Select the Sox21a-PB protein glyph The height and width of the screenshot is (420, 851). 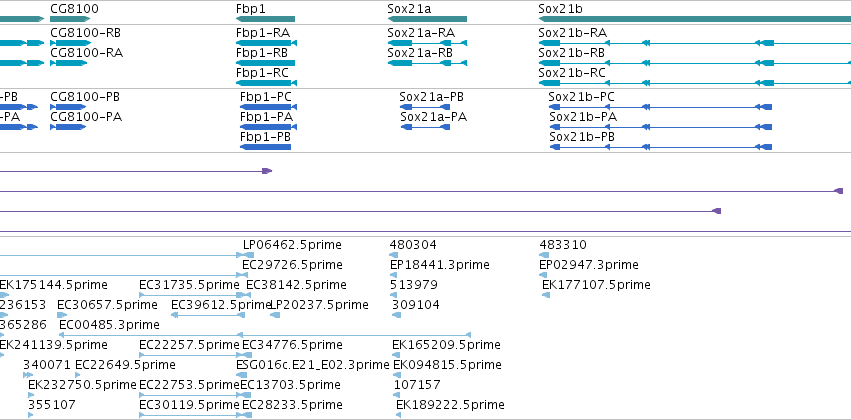coord(425,107)
